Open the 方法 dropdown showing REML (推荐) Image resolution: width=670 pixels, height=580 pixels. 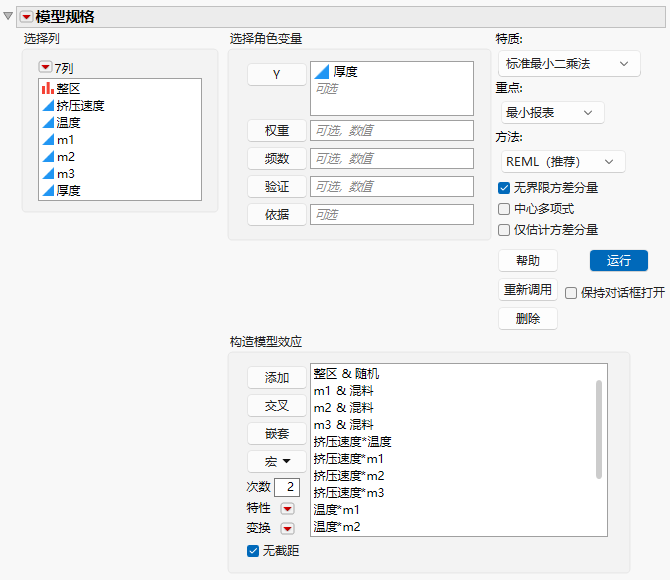563,162
